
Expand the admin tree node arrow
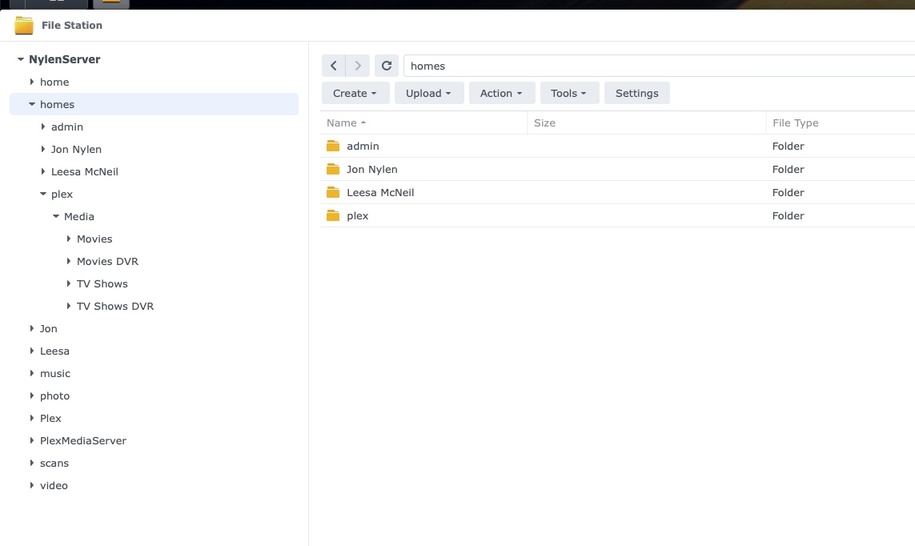point(43,127)
